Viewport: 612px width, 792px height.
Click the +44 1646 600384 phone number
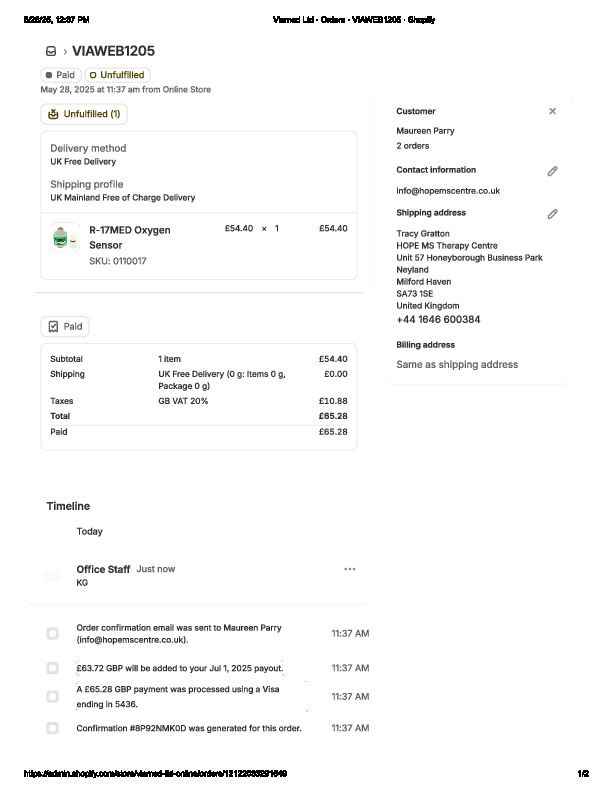[x=438, y=320]
